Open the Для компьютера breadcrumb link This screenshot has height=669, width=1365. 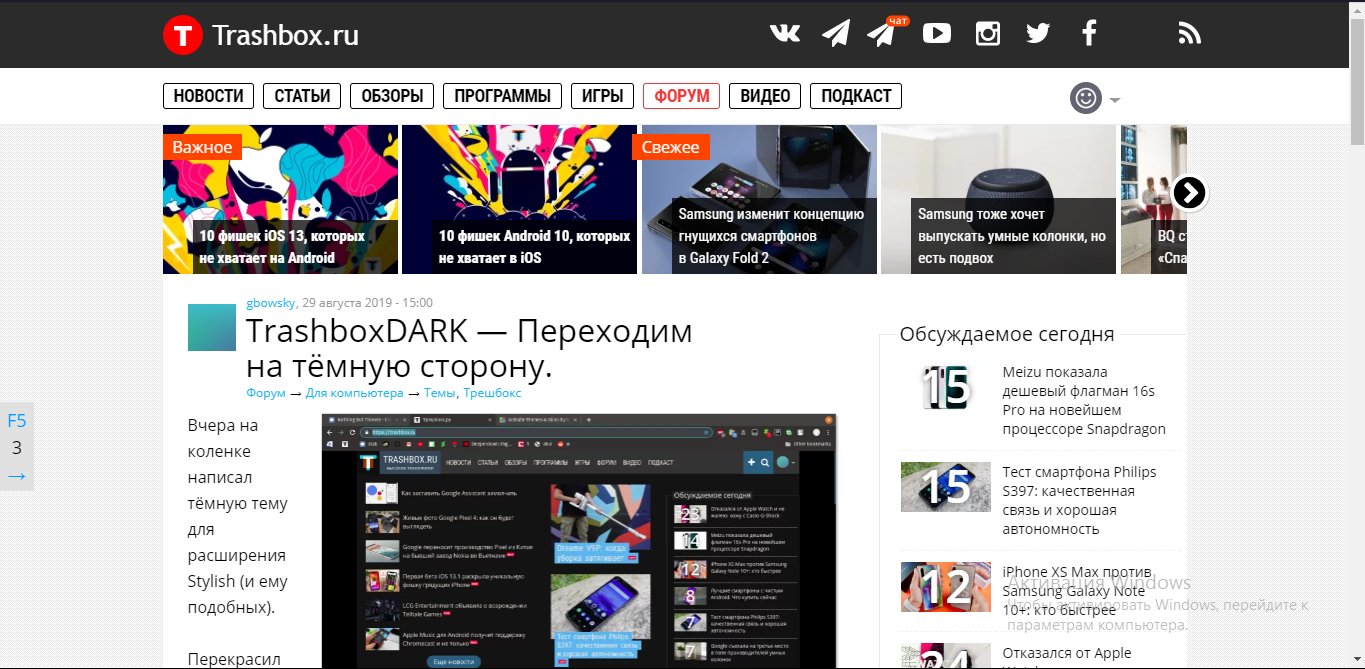pyautogui.click(x=354, y=393)
